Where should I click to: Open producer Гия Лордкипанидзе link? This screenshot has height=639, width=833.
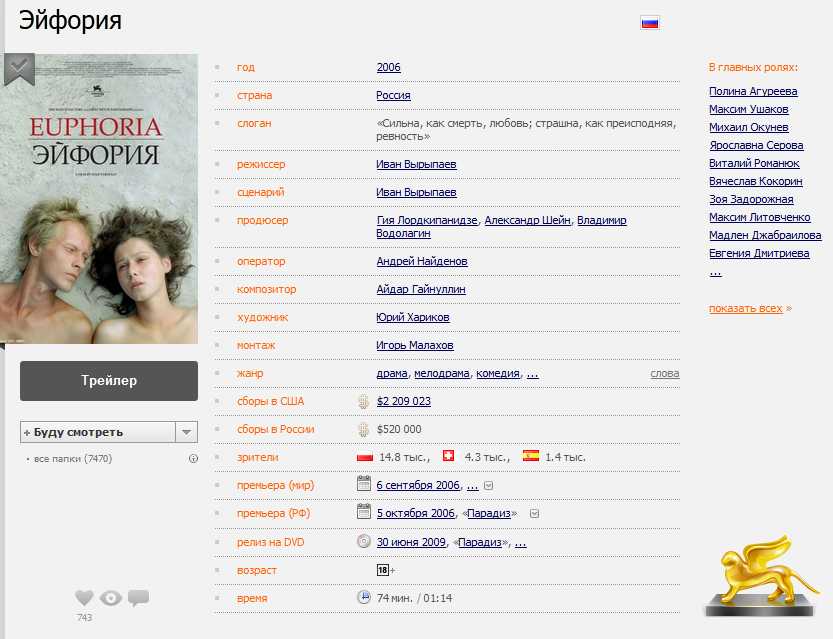[x=427, y=220]
